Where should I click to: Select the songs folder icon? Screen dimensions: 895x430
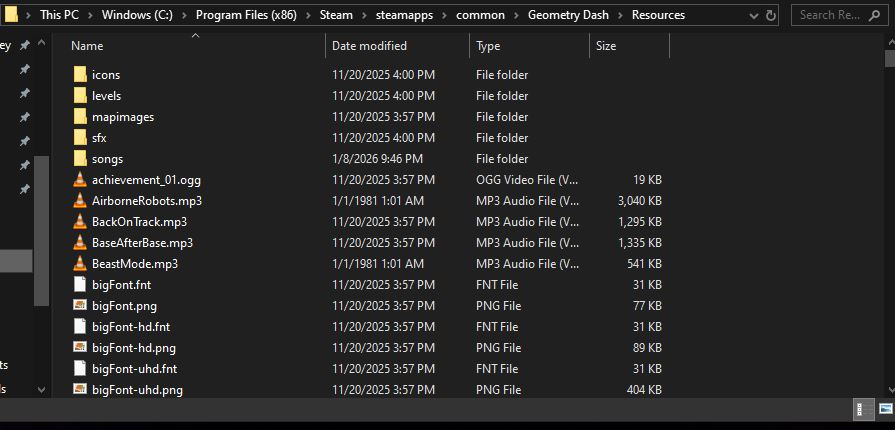[x=81, y=159]
